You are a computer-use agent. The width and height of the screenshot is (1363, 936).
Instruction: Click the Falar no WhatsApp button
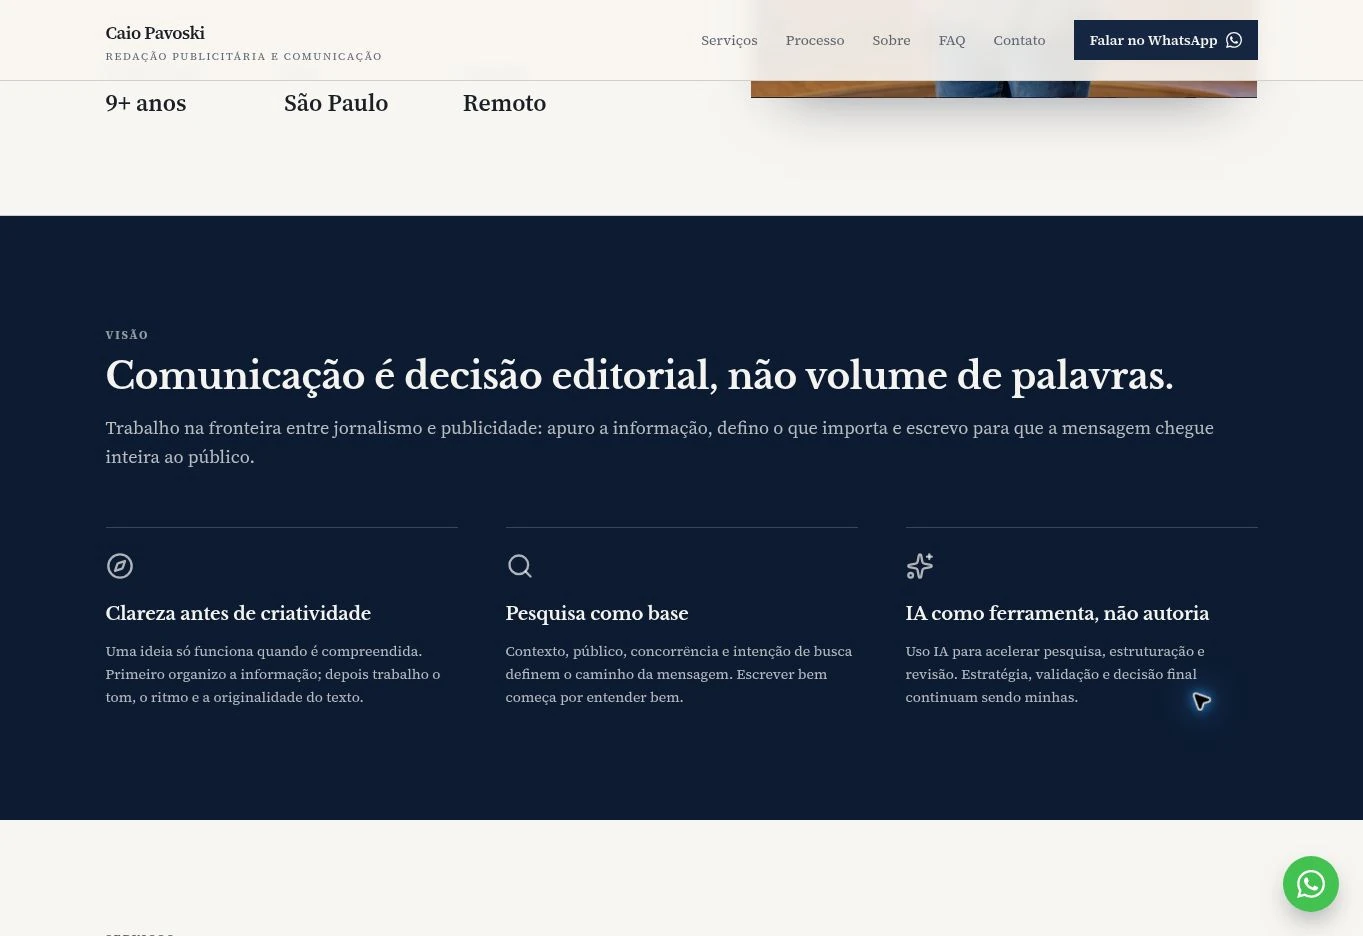point(1166,40)
